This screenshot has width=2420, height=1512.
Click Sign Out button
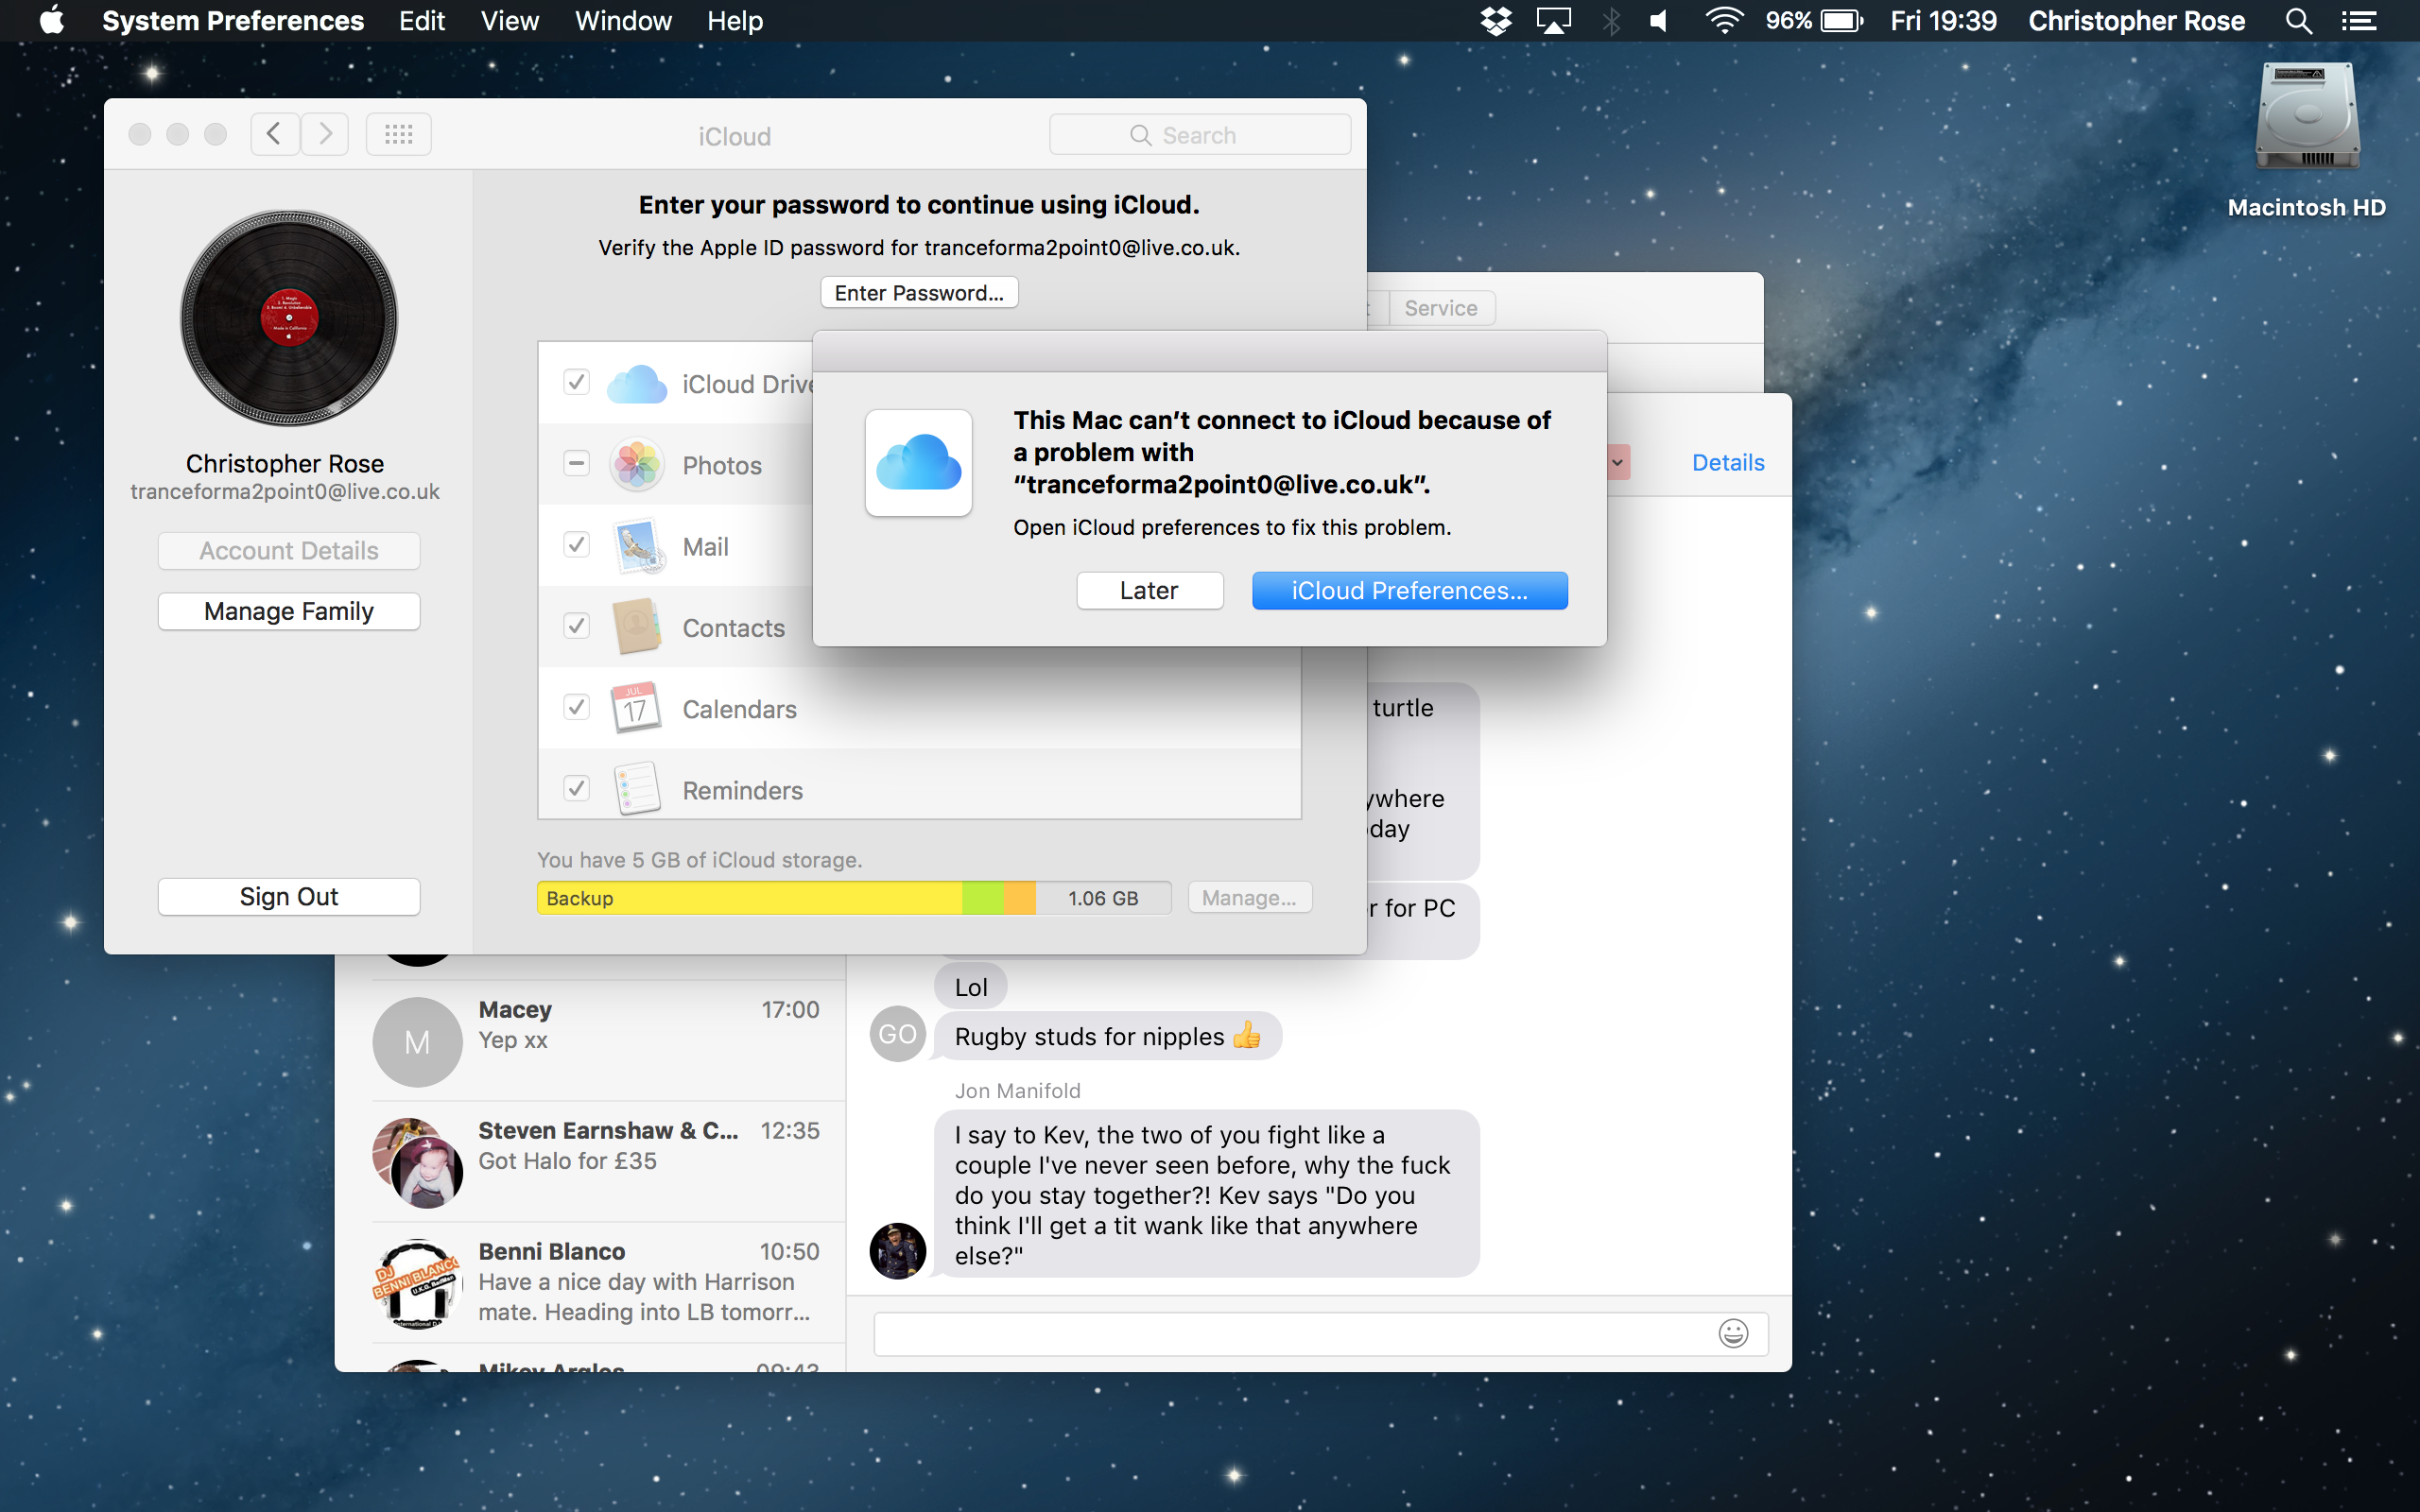coord(289,896)
